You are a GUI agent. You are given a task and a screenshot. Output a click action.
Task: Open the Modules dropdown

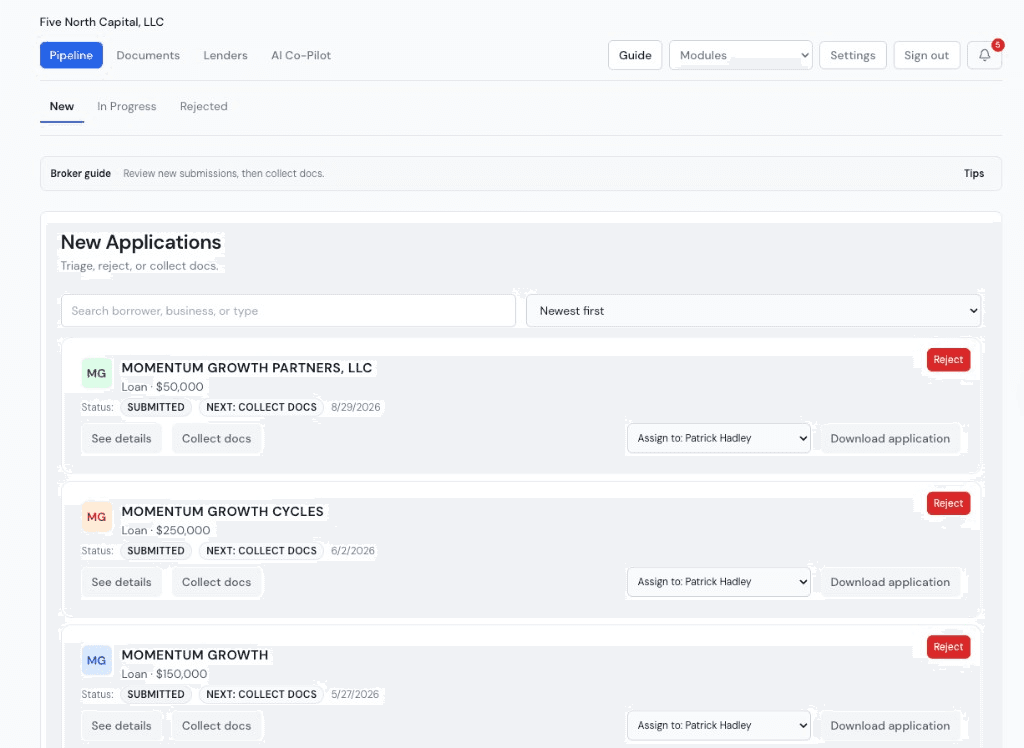(741, 56)
